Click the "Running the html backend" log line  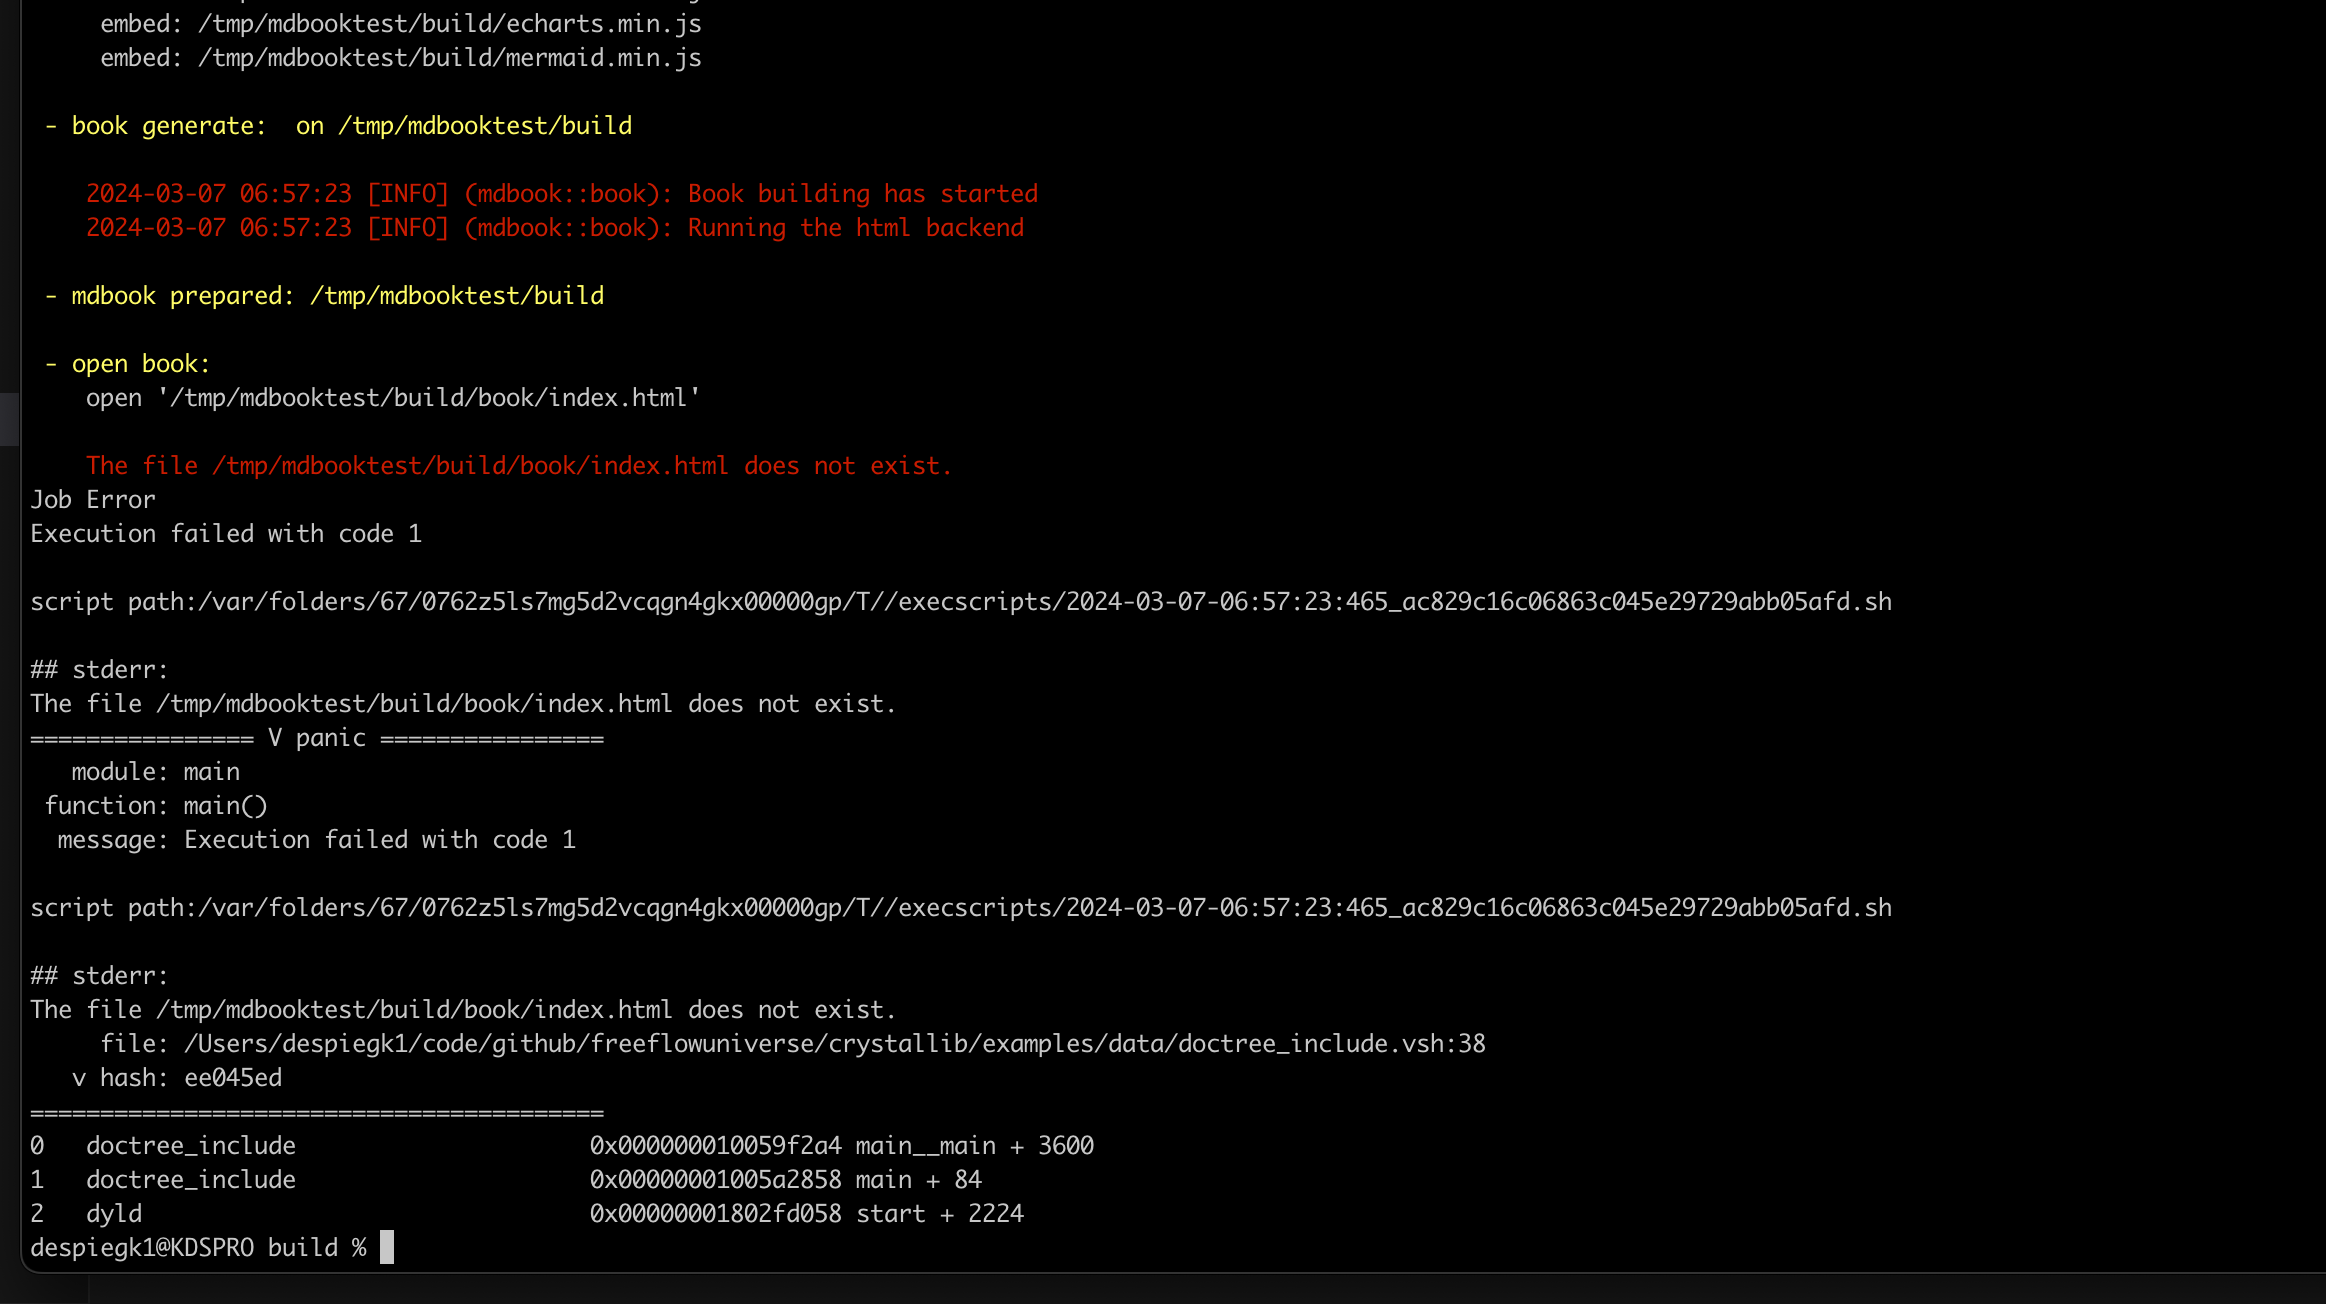coord(555,228)
